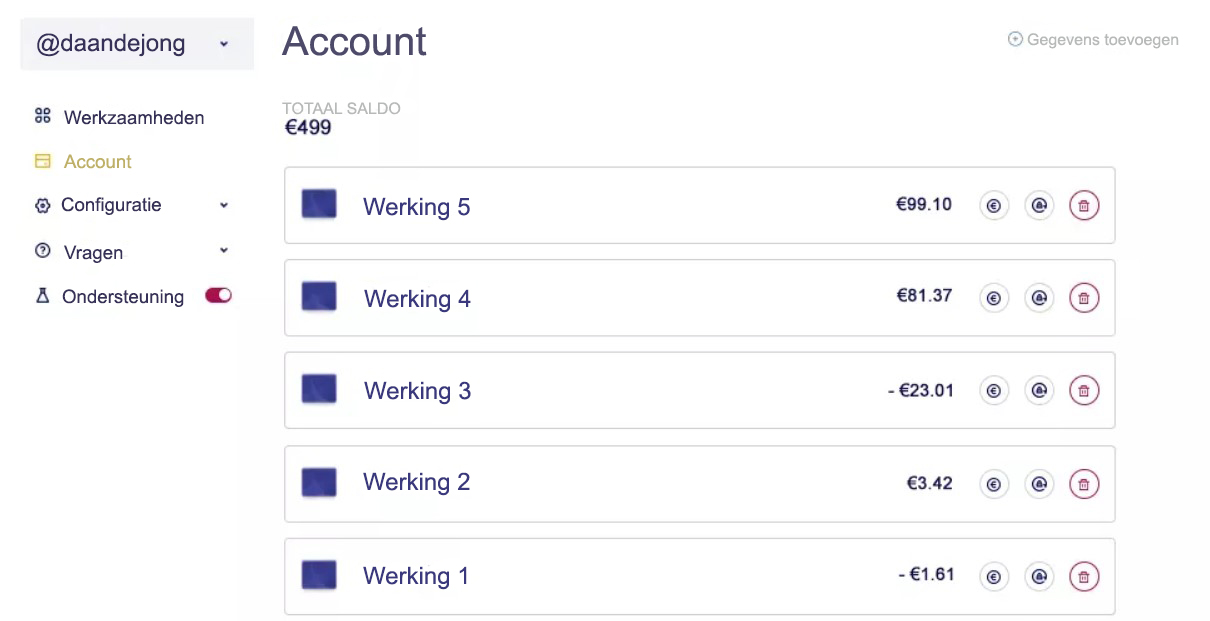Click the Werking 1 card thumbnail
The image size is (1210, 621).
[319, 575]
